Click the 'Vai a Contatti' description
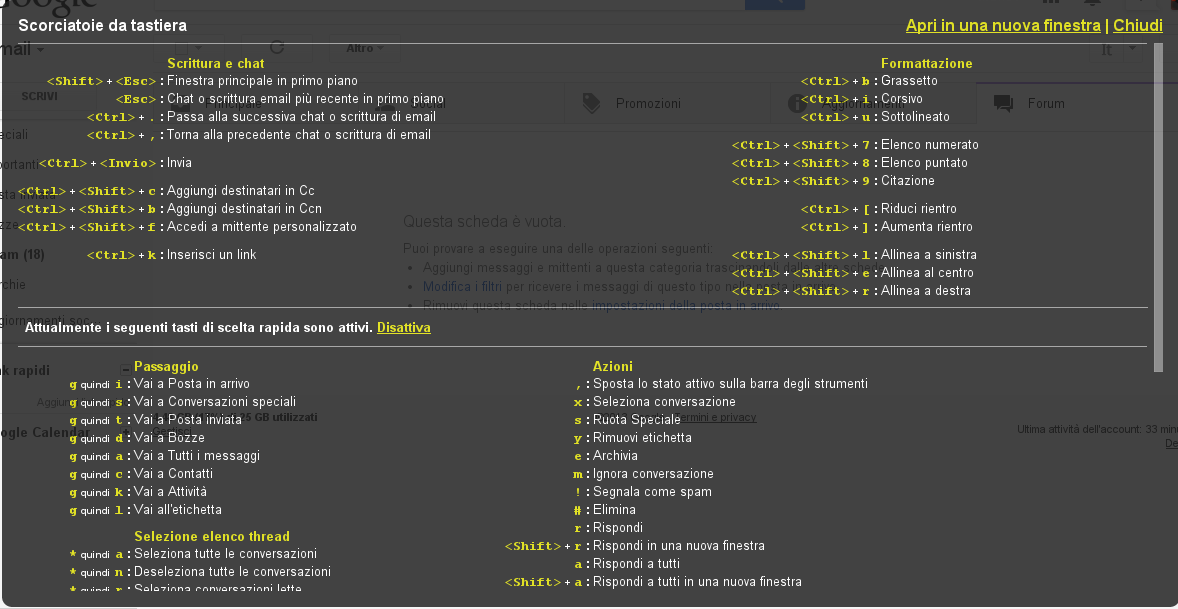Image resolution: width=1178 pixels, height=609 pixels. (174, 474)
